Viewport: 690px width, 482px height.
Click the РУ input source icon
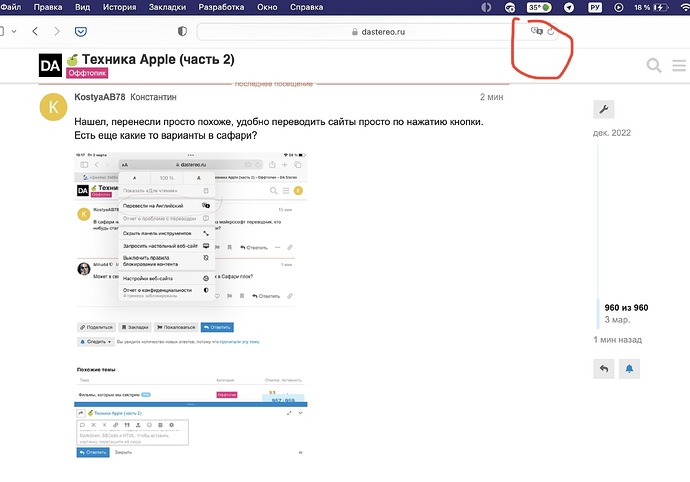tap(595, 7)
